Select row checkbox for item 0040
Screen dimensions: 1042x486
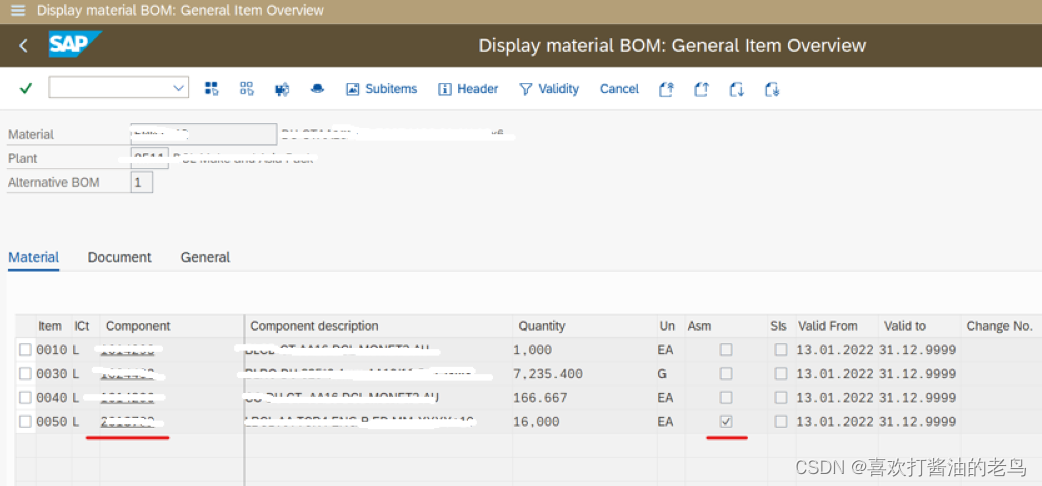click(x=25, y=397)
